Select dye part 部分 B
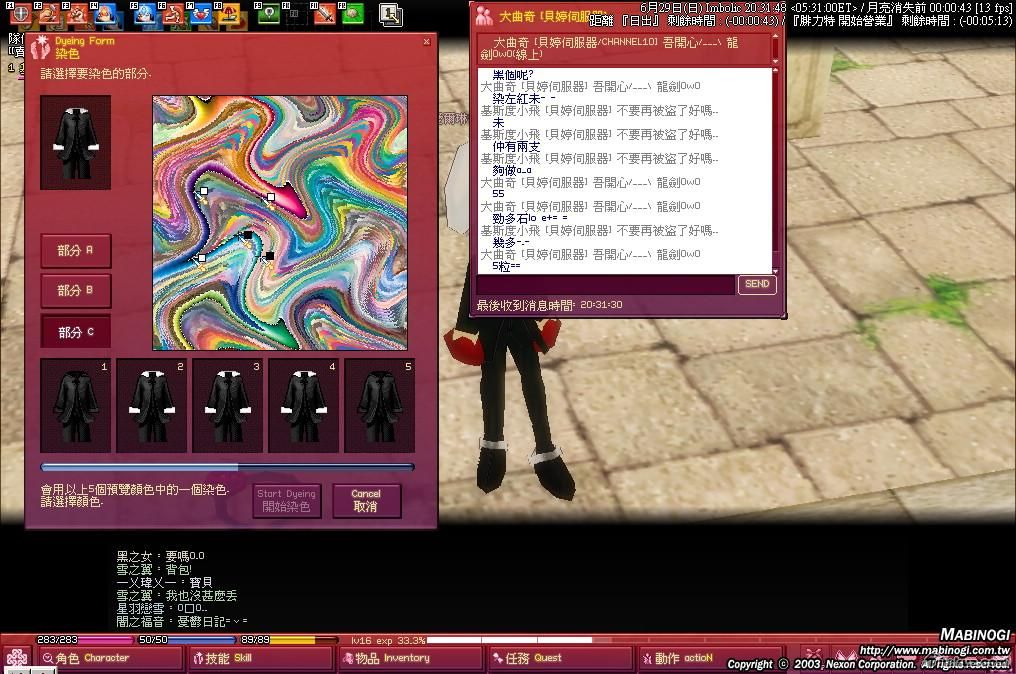 (76, 290)
